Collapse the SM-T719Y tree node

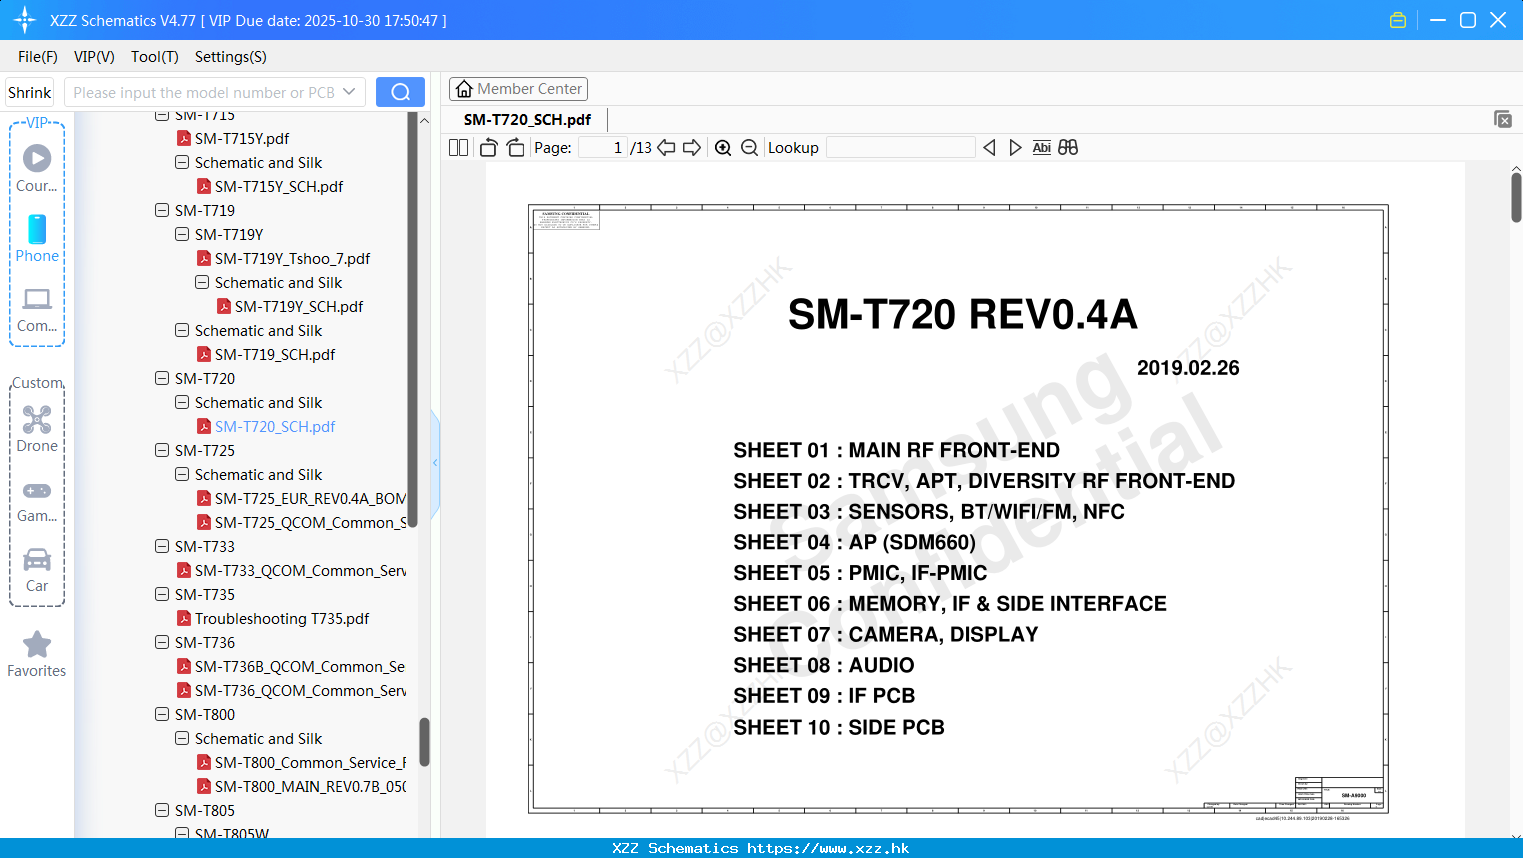pos(182,234)
